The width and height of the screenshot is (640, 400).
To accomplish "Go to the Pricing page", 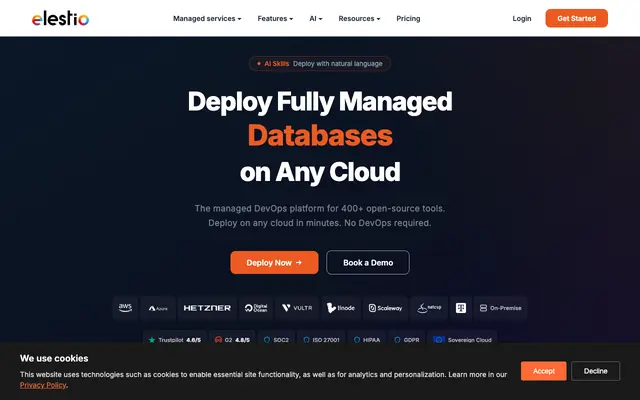I will point(408,18).
